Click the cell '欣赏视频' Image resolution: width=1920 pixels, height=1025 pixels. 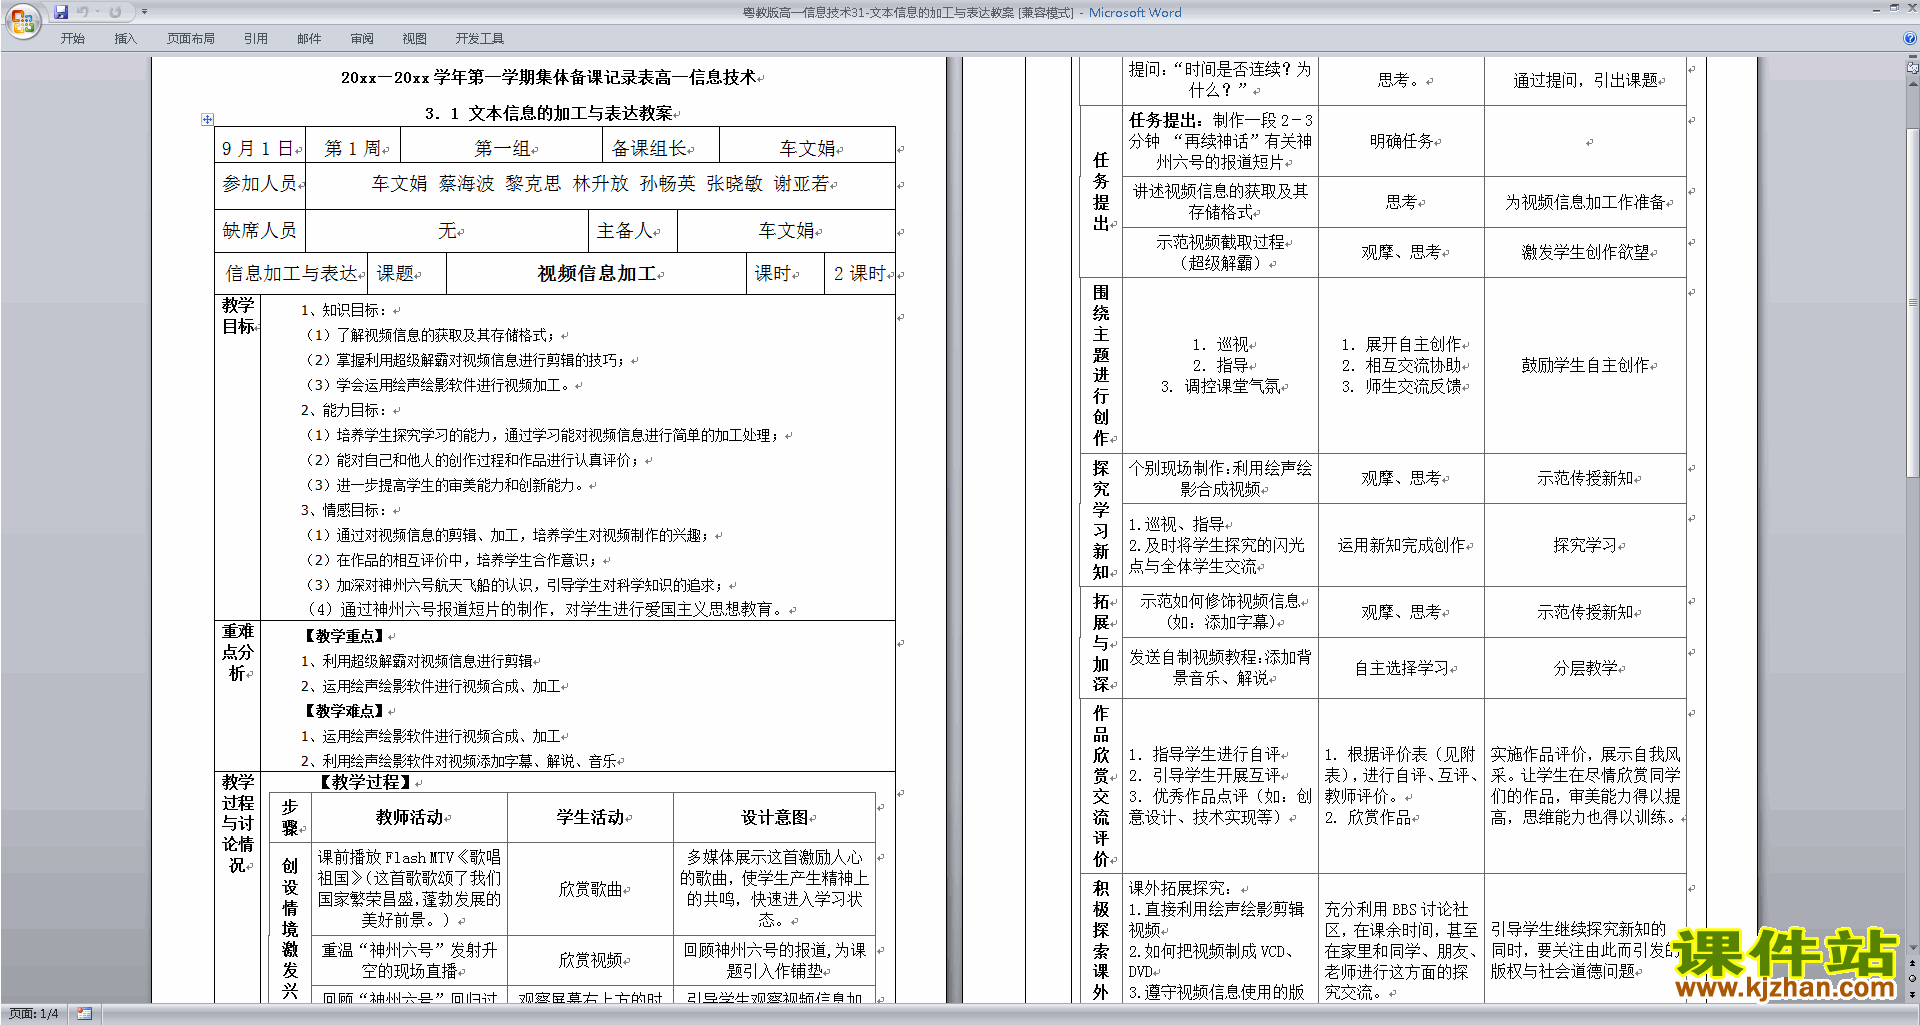(591, 959)
